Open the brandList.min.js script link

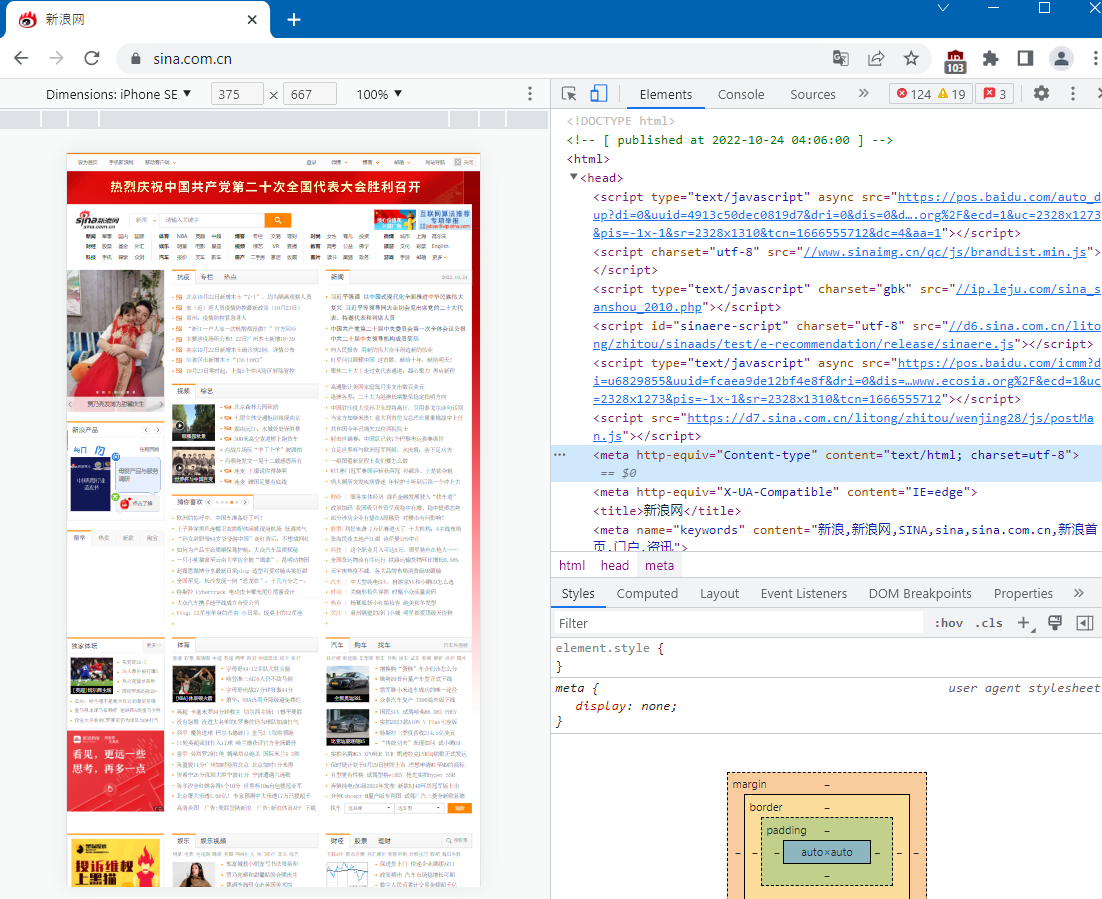[945, 252]
